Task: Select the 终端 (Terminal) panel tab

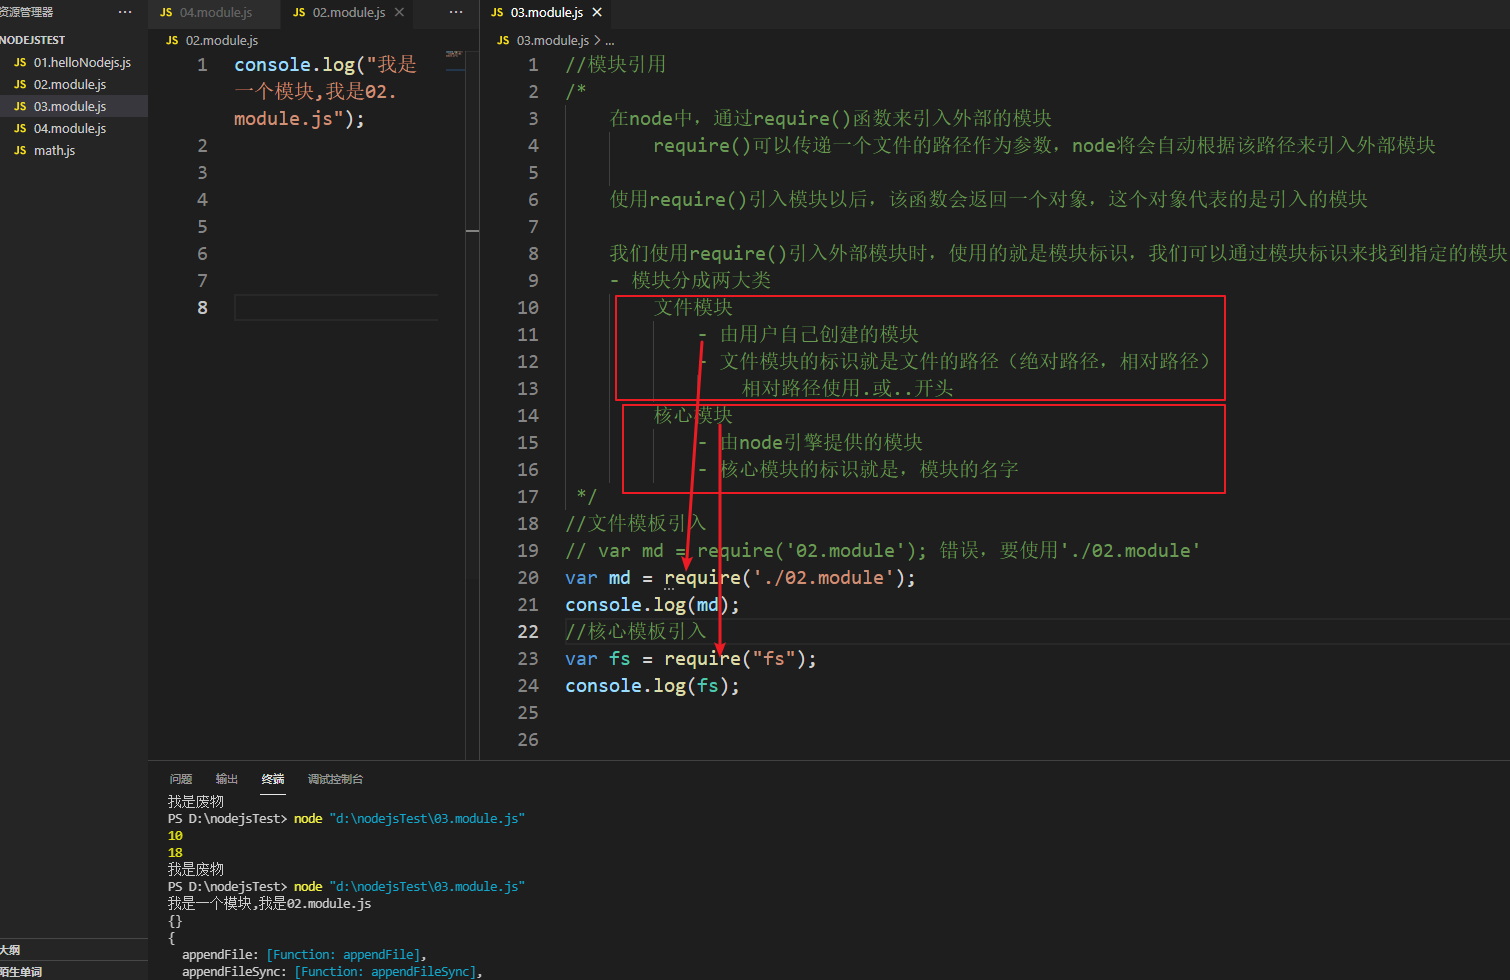Action: pyautogui.click(x=273, y=779)
